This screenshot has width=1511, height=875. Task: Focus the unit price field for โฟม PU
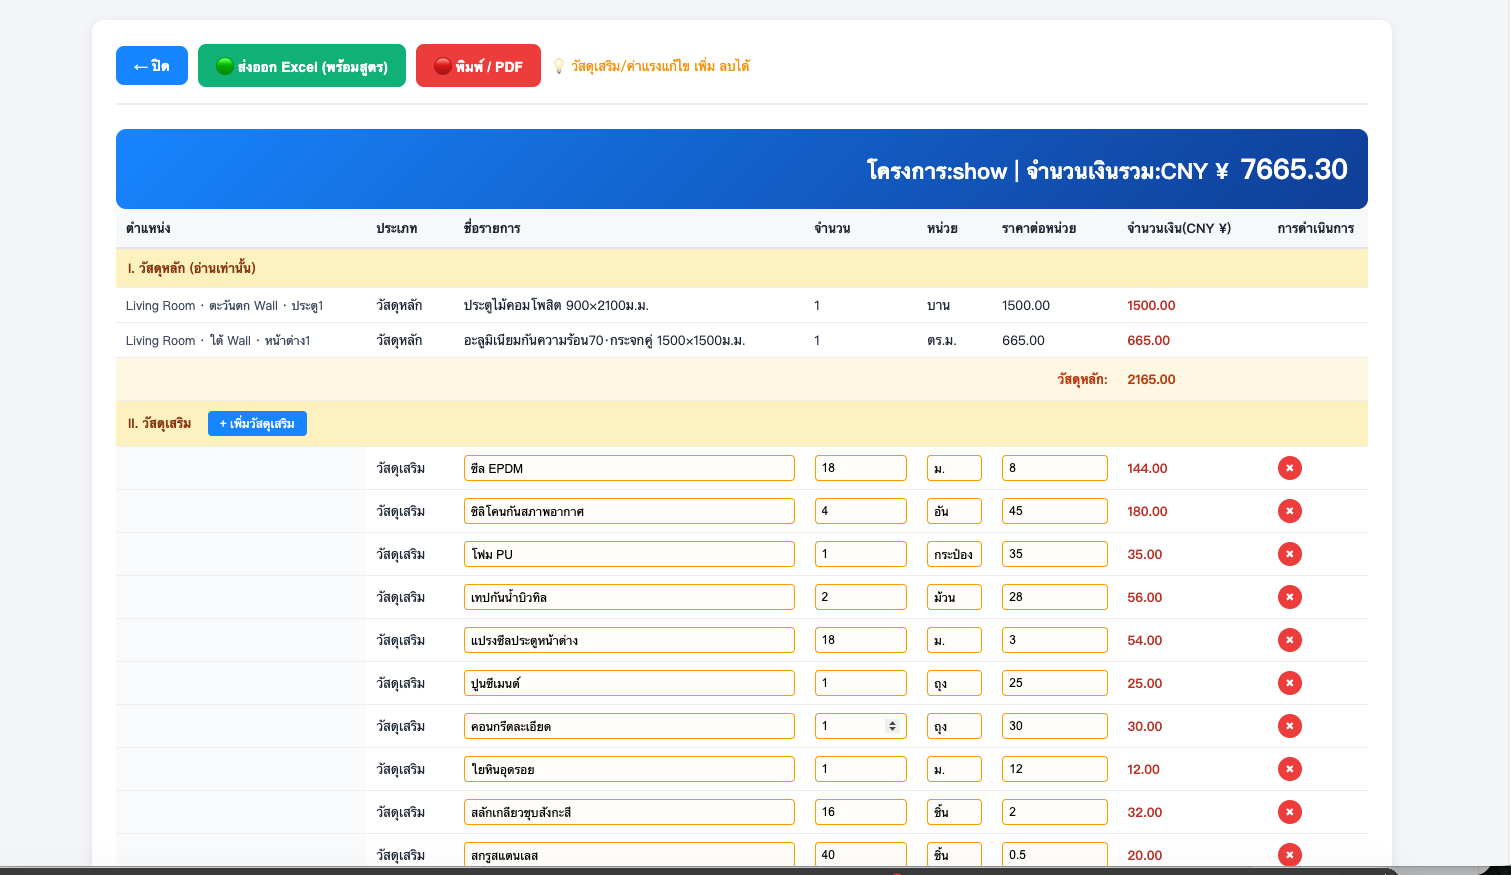click(x=1054, y=554)
